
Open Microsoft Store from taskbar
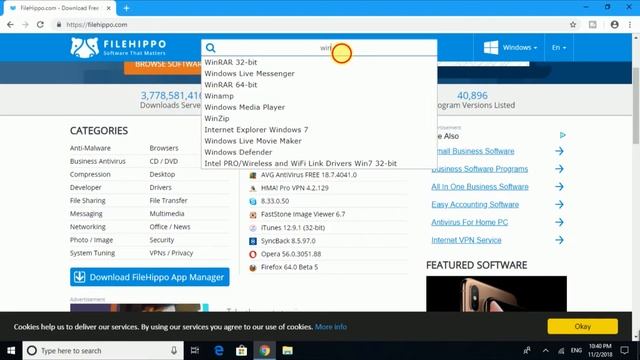[x=241, y=351]
